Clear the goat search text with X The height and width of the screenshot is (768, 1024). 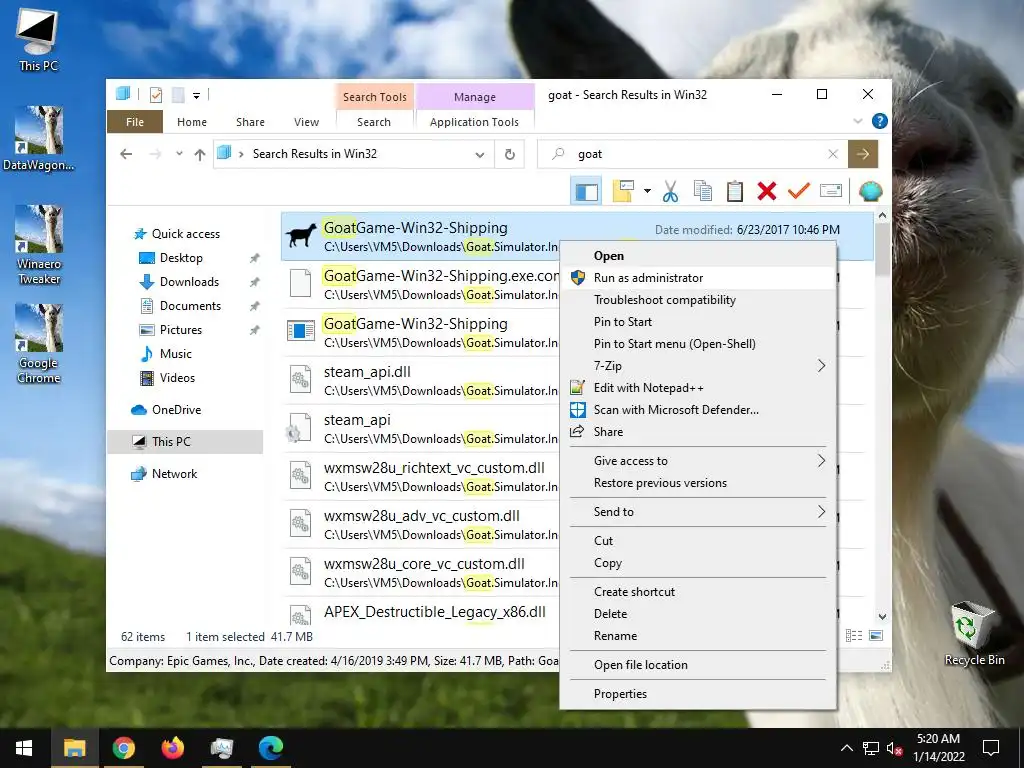coord(833,154)
